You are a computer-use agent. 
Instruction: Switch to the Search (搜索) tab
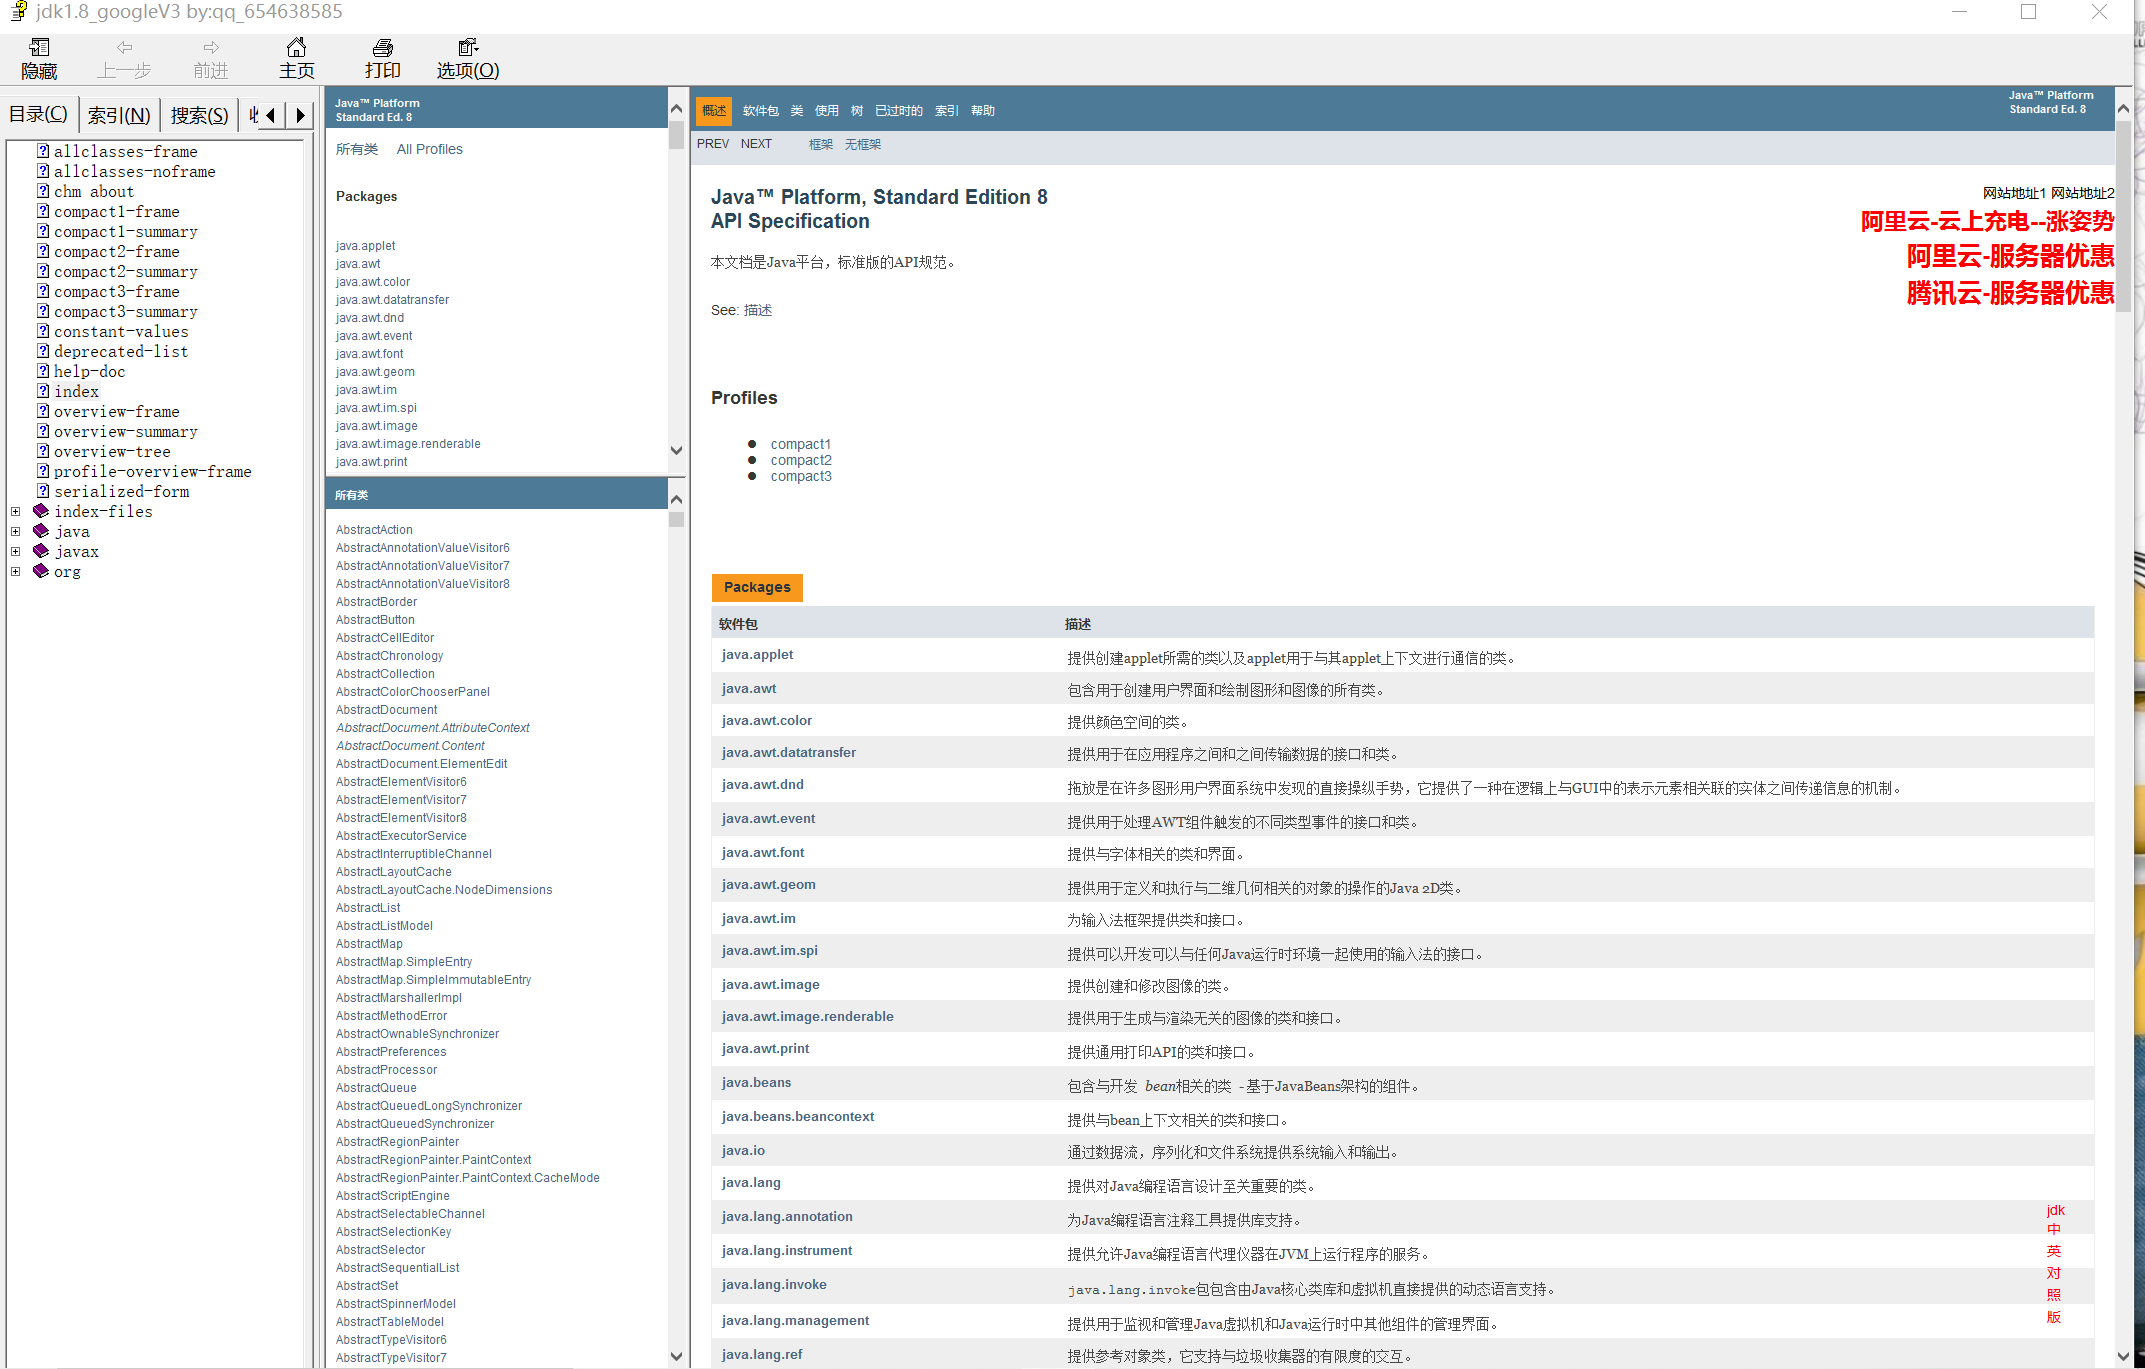(x=199, y=115)
